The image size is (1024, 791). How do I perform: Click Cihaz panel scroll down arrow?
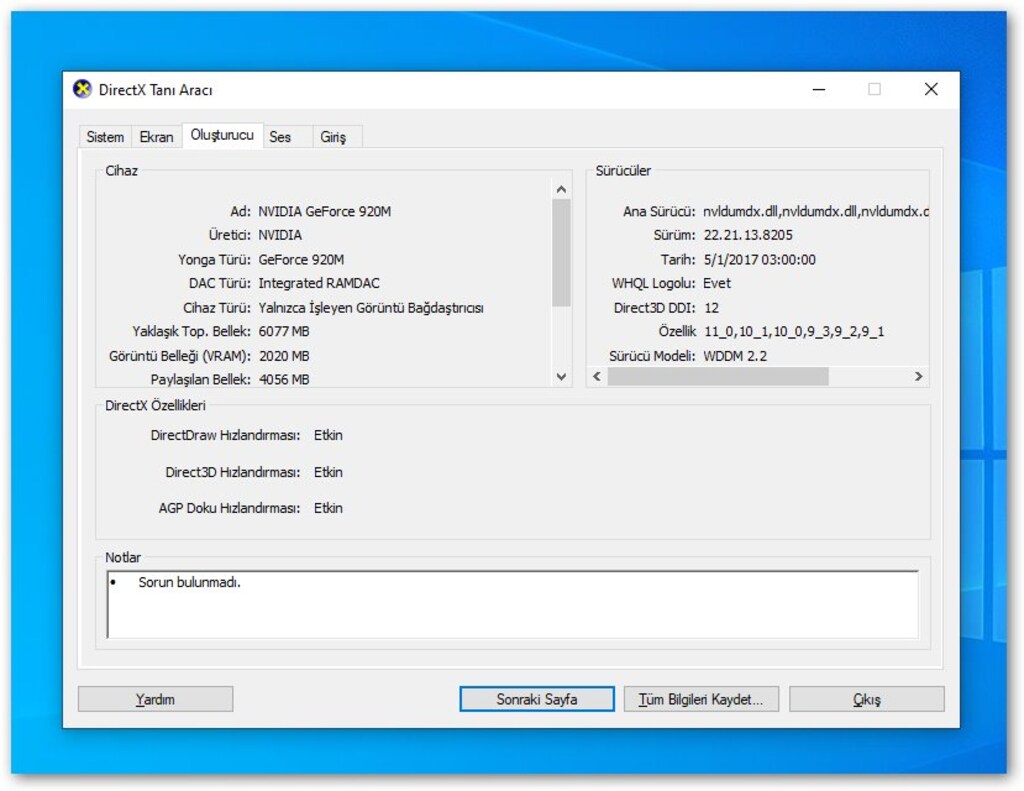[x=561, y=377]
